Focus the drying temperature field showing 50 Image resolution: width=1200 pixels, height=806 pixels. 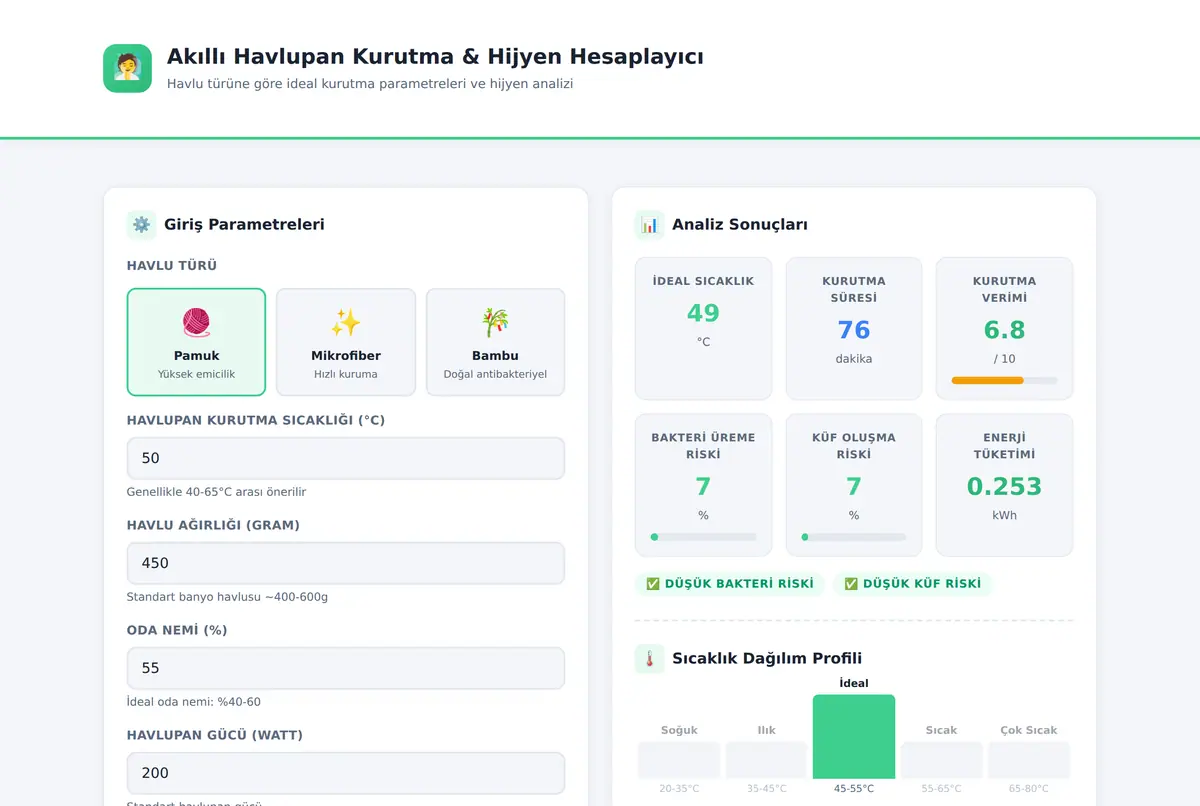346,458
